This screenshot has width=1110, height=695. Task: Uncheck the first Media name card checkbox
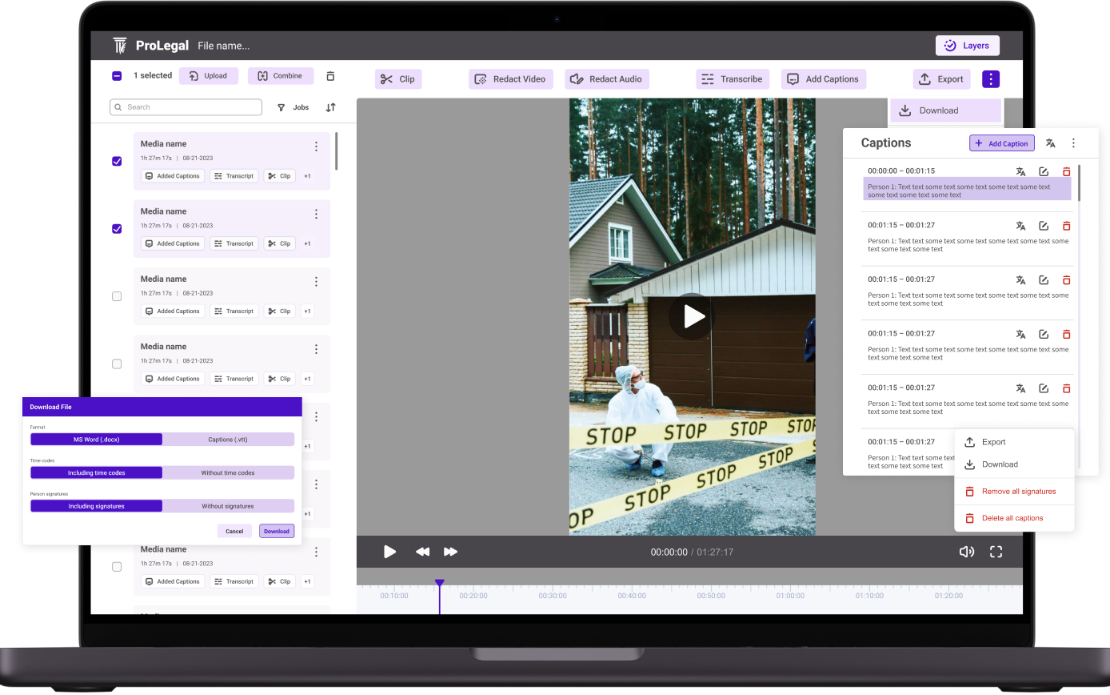(x=117, y=161)
